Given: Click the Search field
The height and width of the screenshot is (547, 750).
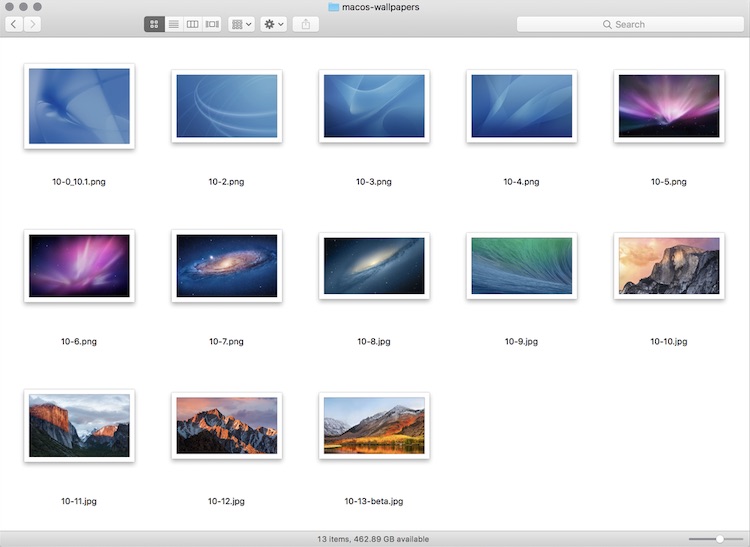Looking at the screenshot, I should [630, 24].
